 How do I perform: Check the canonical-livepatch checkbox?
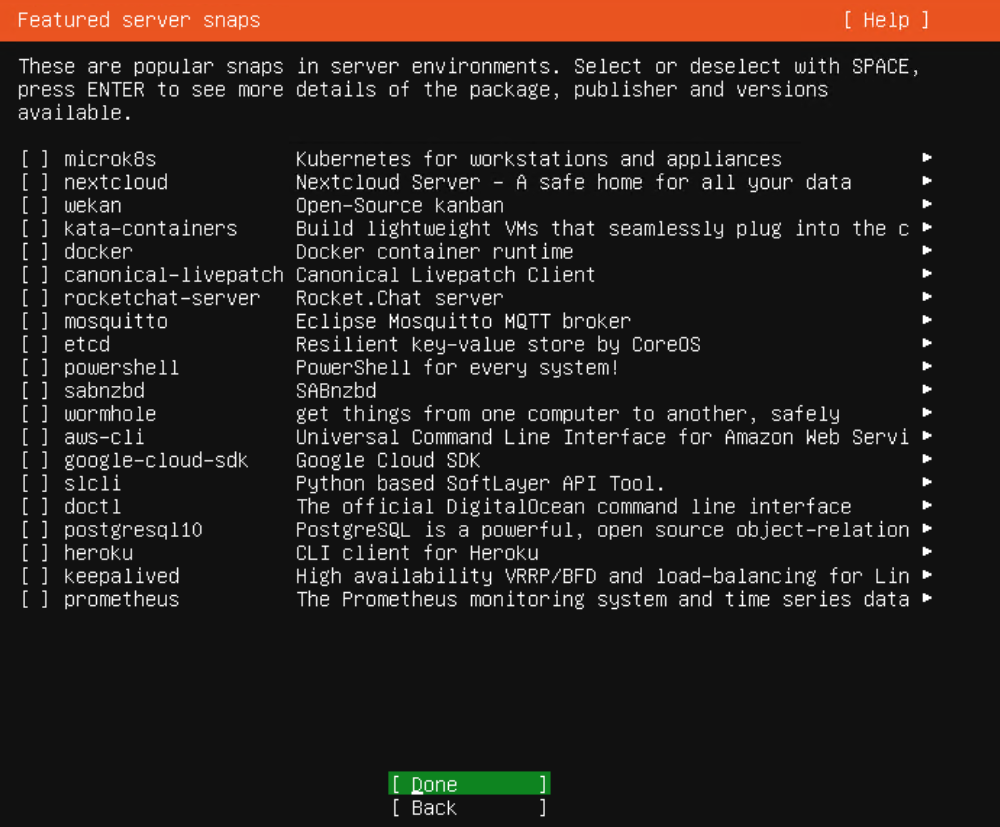pyautogui.click(x=35, y=274)
